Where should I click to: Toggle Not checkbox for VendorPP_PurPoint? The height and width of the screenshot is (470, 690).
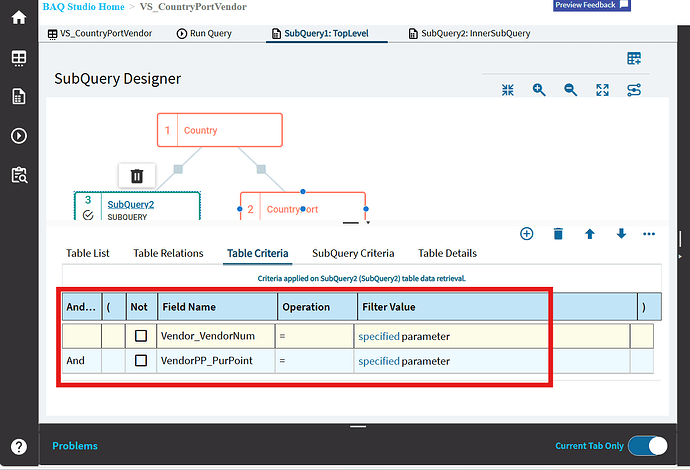coord(141,360)
